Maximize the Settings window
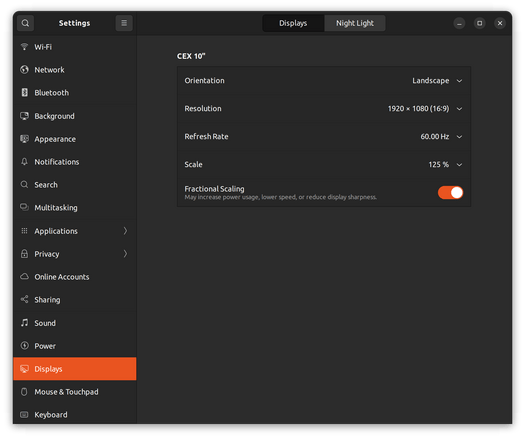The height and width of the screenshot is (438, 525). 479,23
